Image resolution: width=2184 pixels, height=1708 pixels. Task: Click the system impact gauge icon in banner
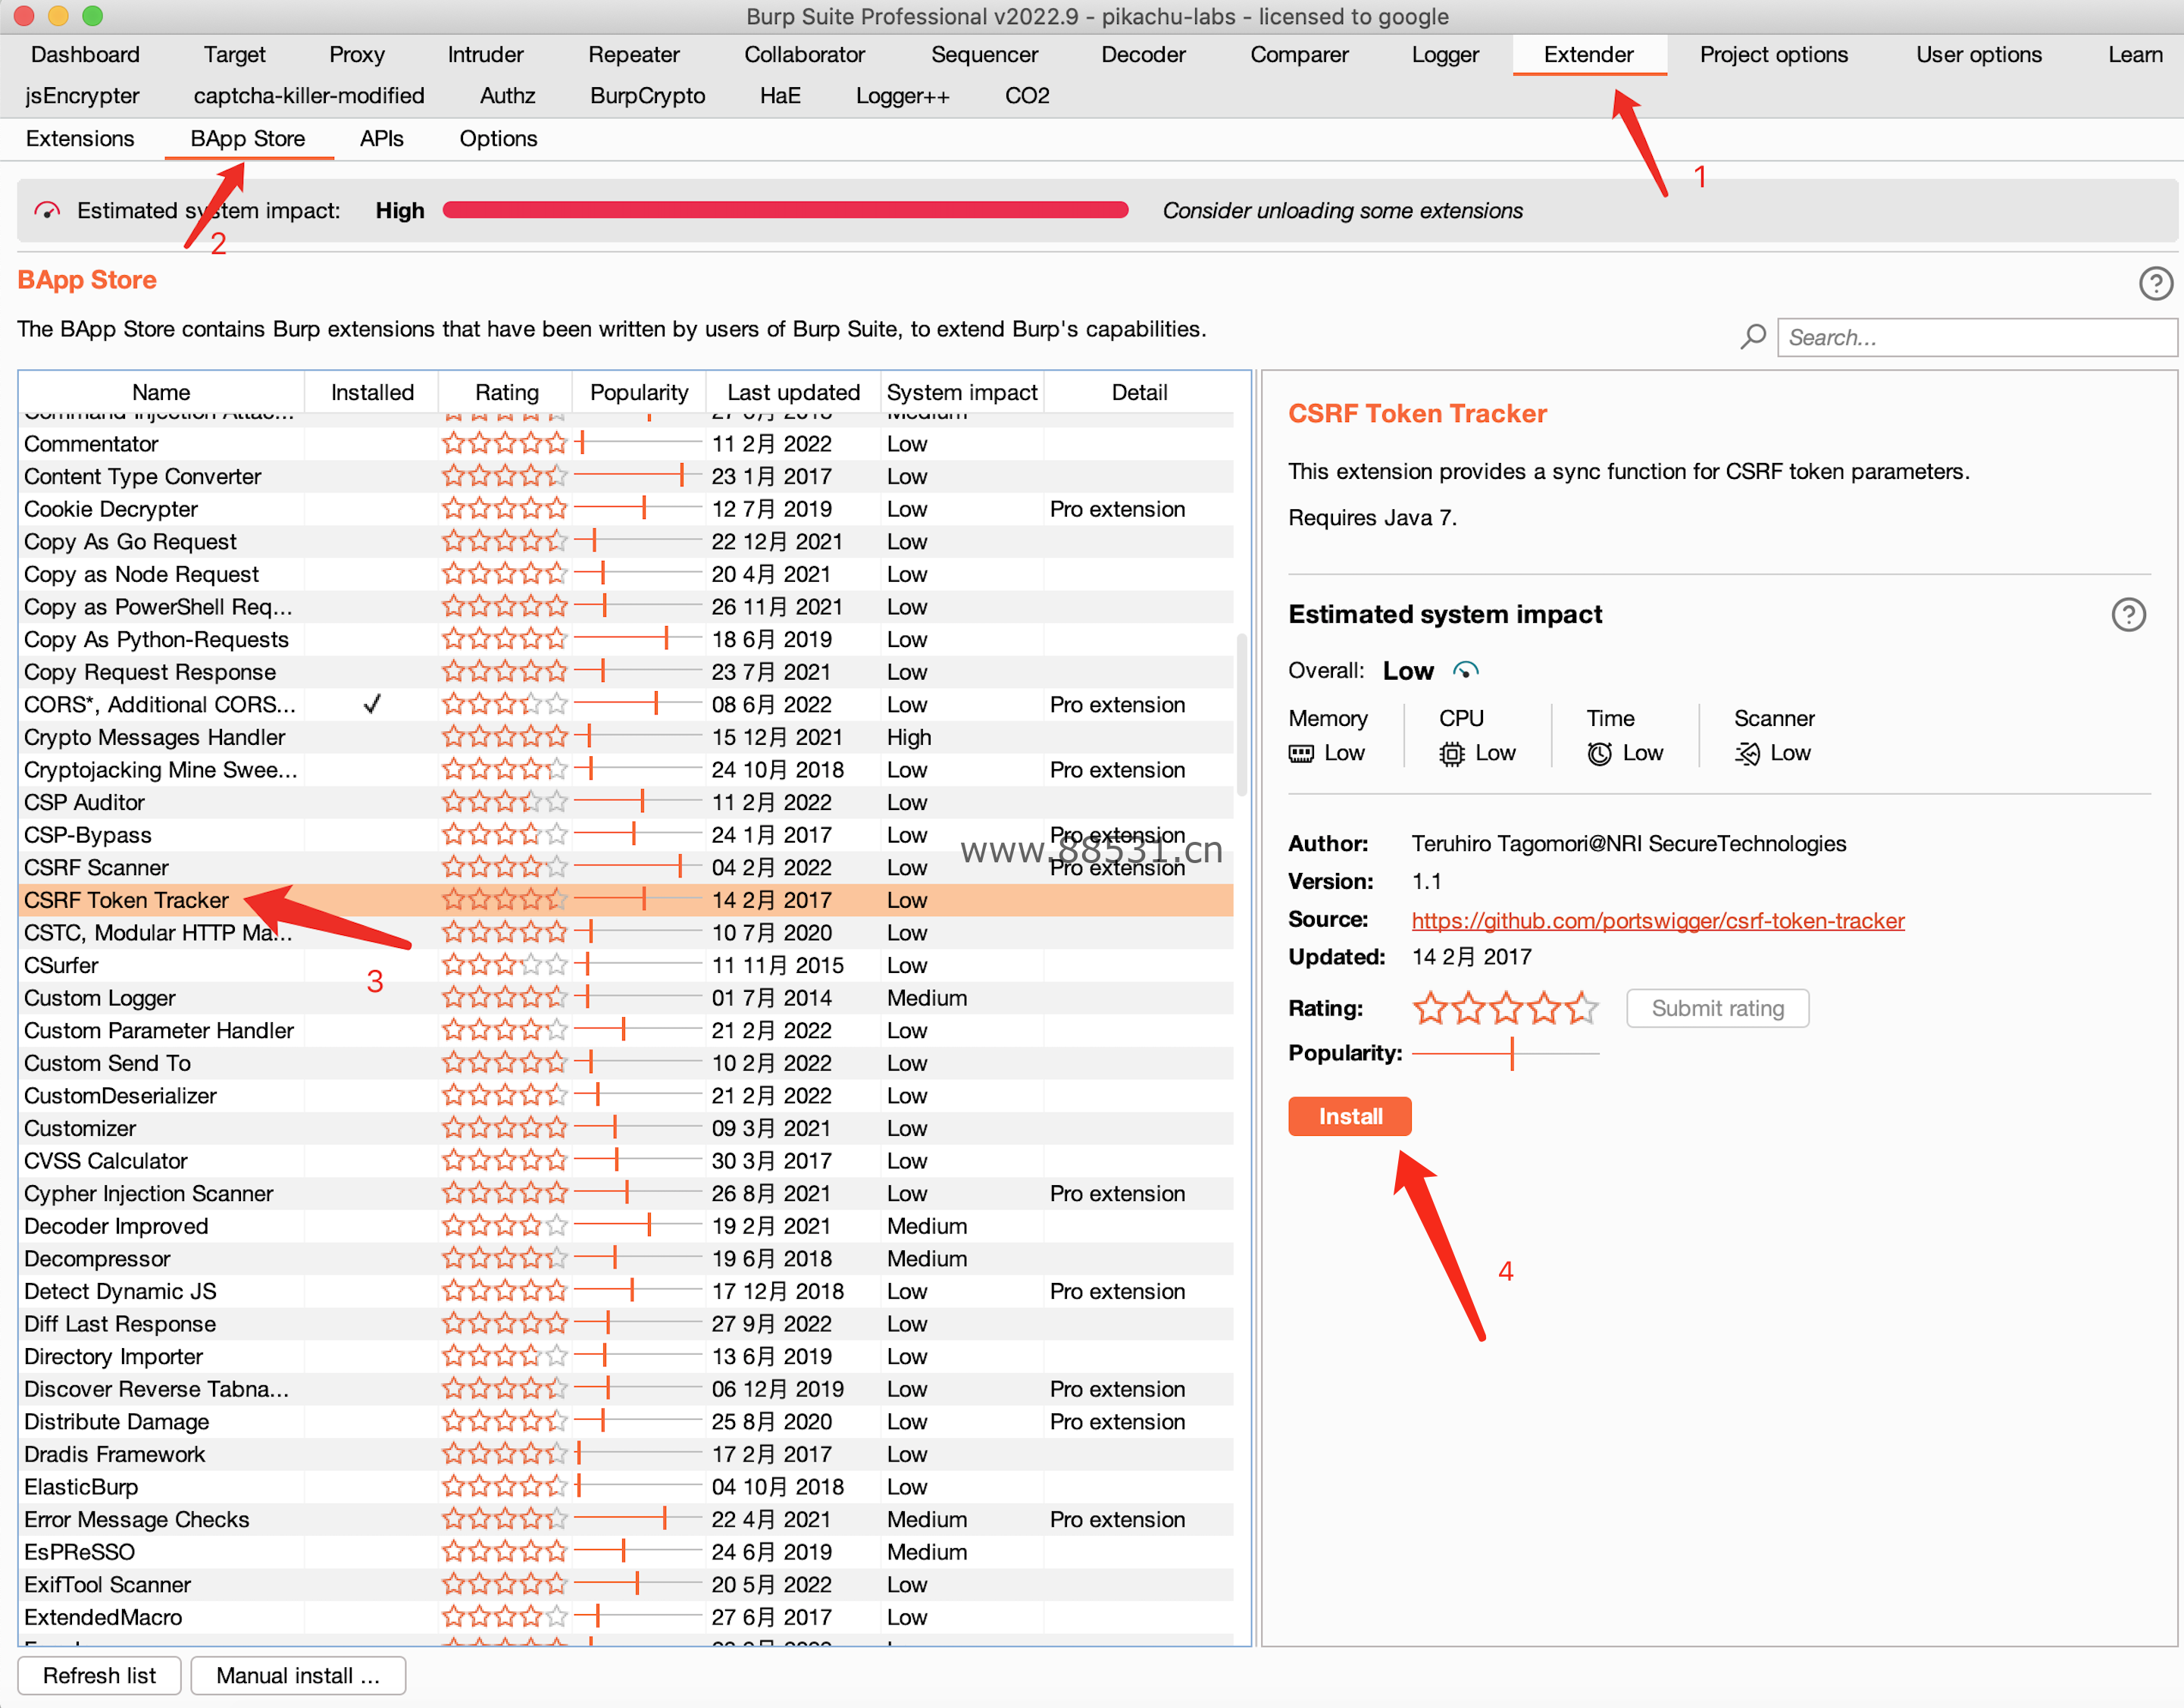point(47,211)
